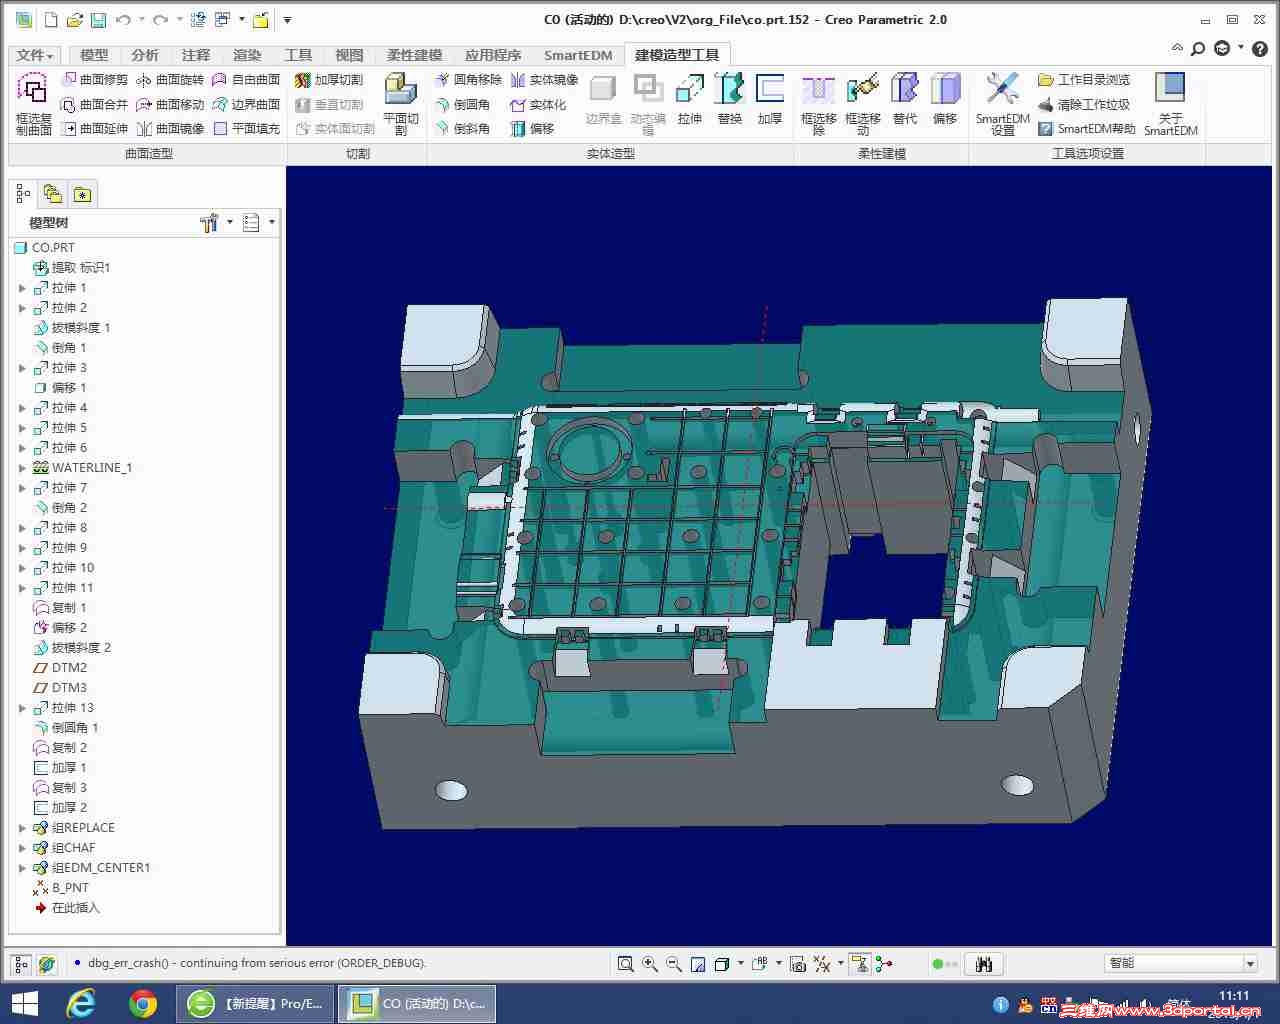The image size is (1280, 1024).
Task: Select the 倒斜角 tool
Action: pyautogui.click(x=462, y=128)
